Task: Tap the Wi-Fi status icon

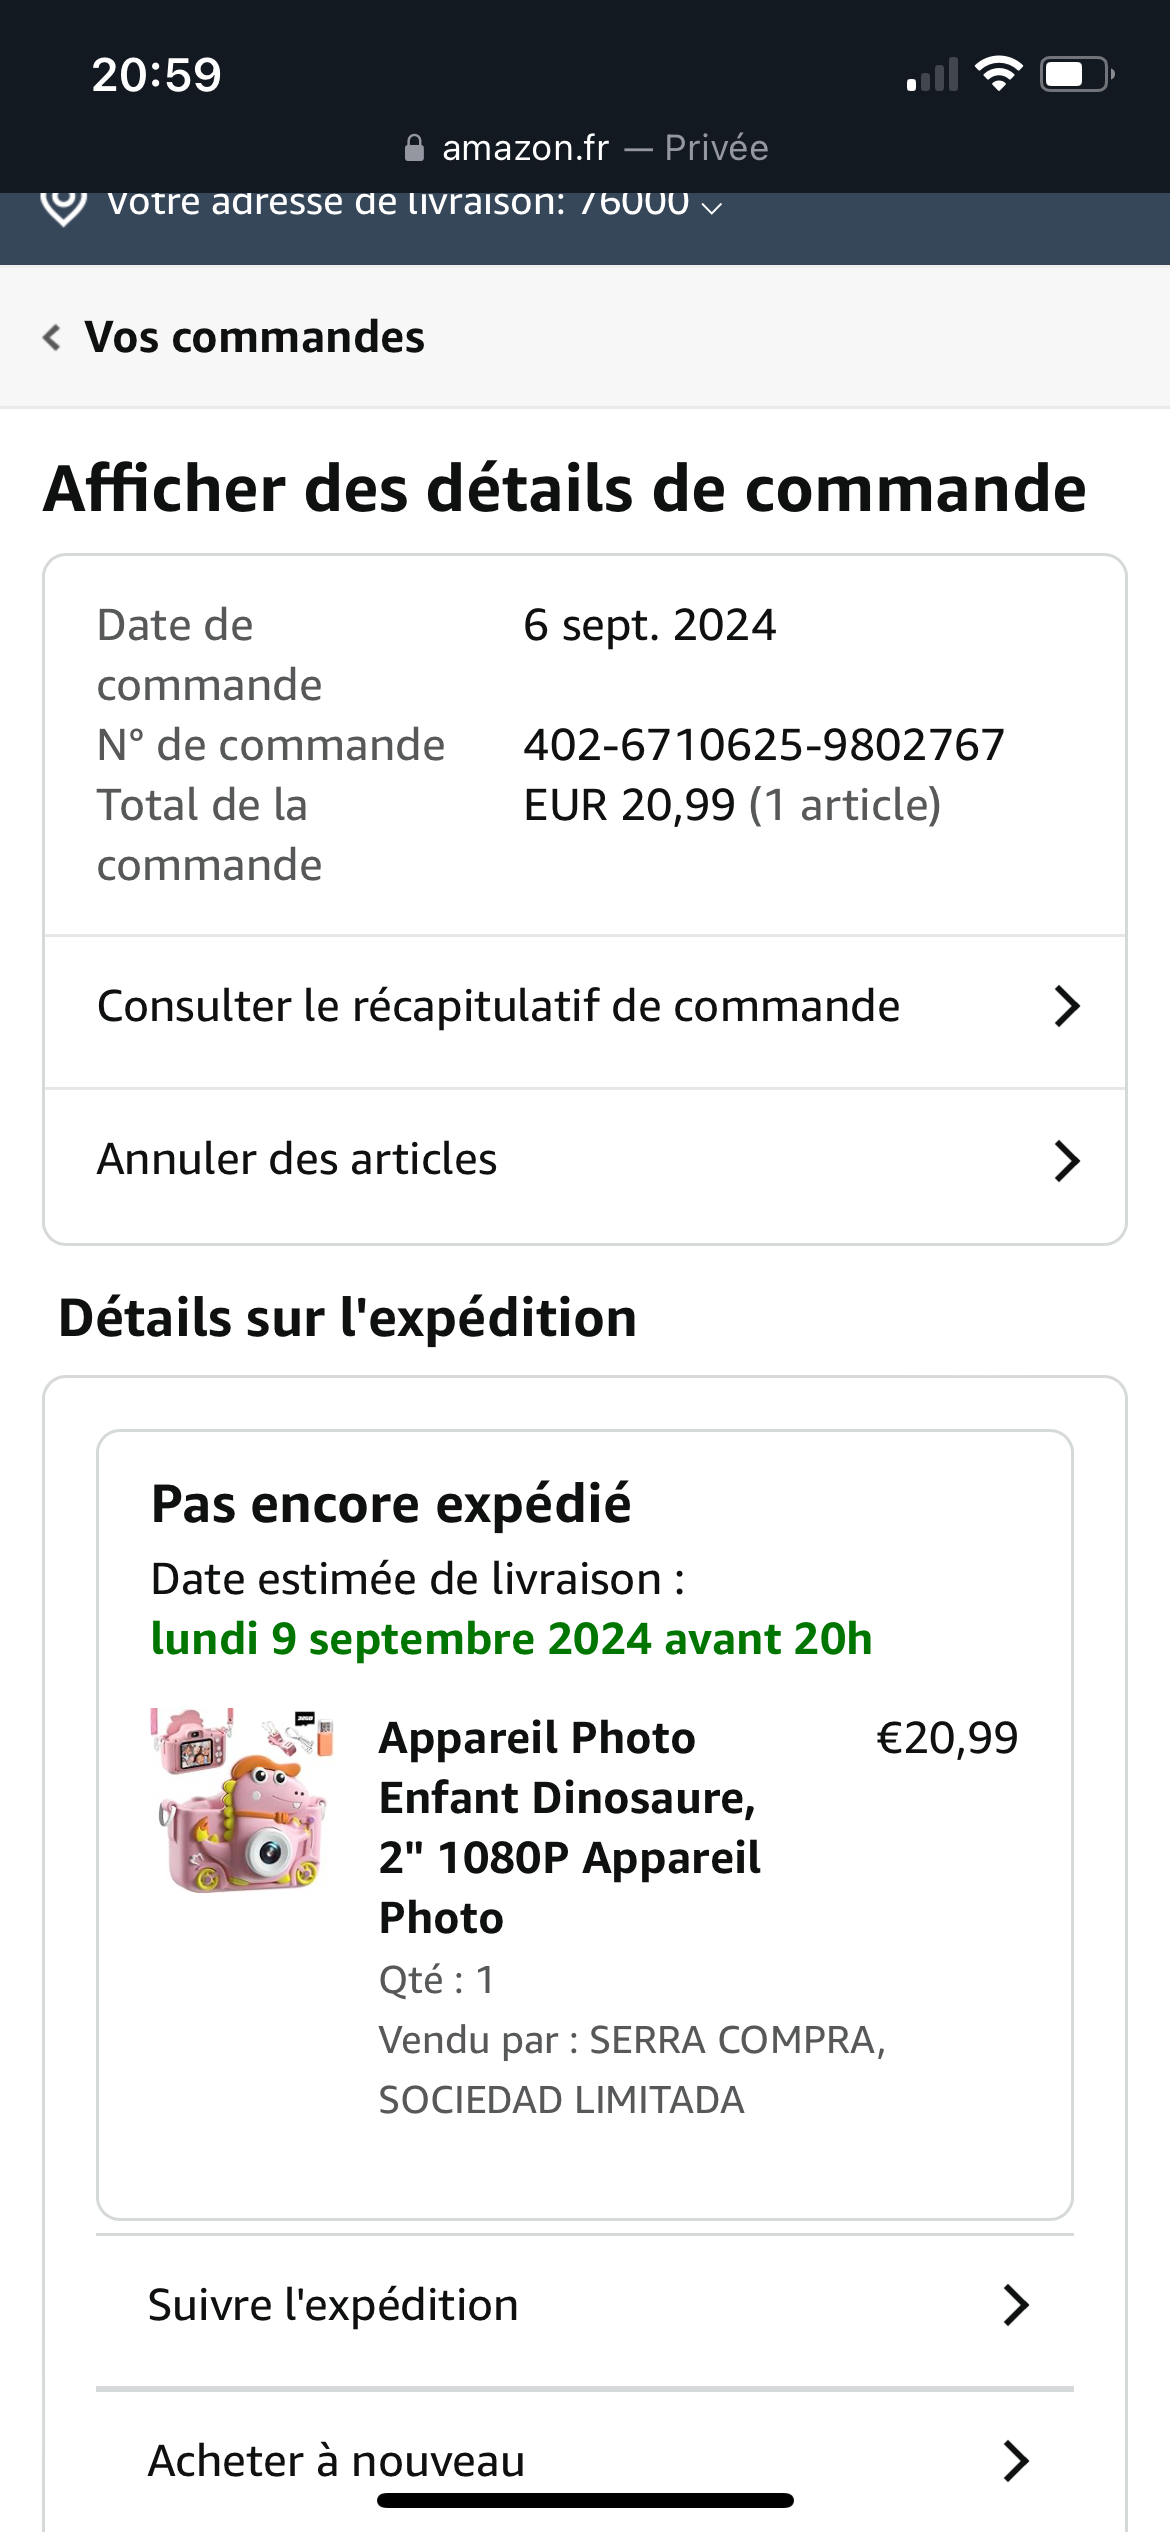Action: coord(998,74)
